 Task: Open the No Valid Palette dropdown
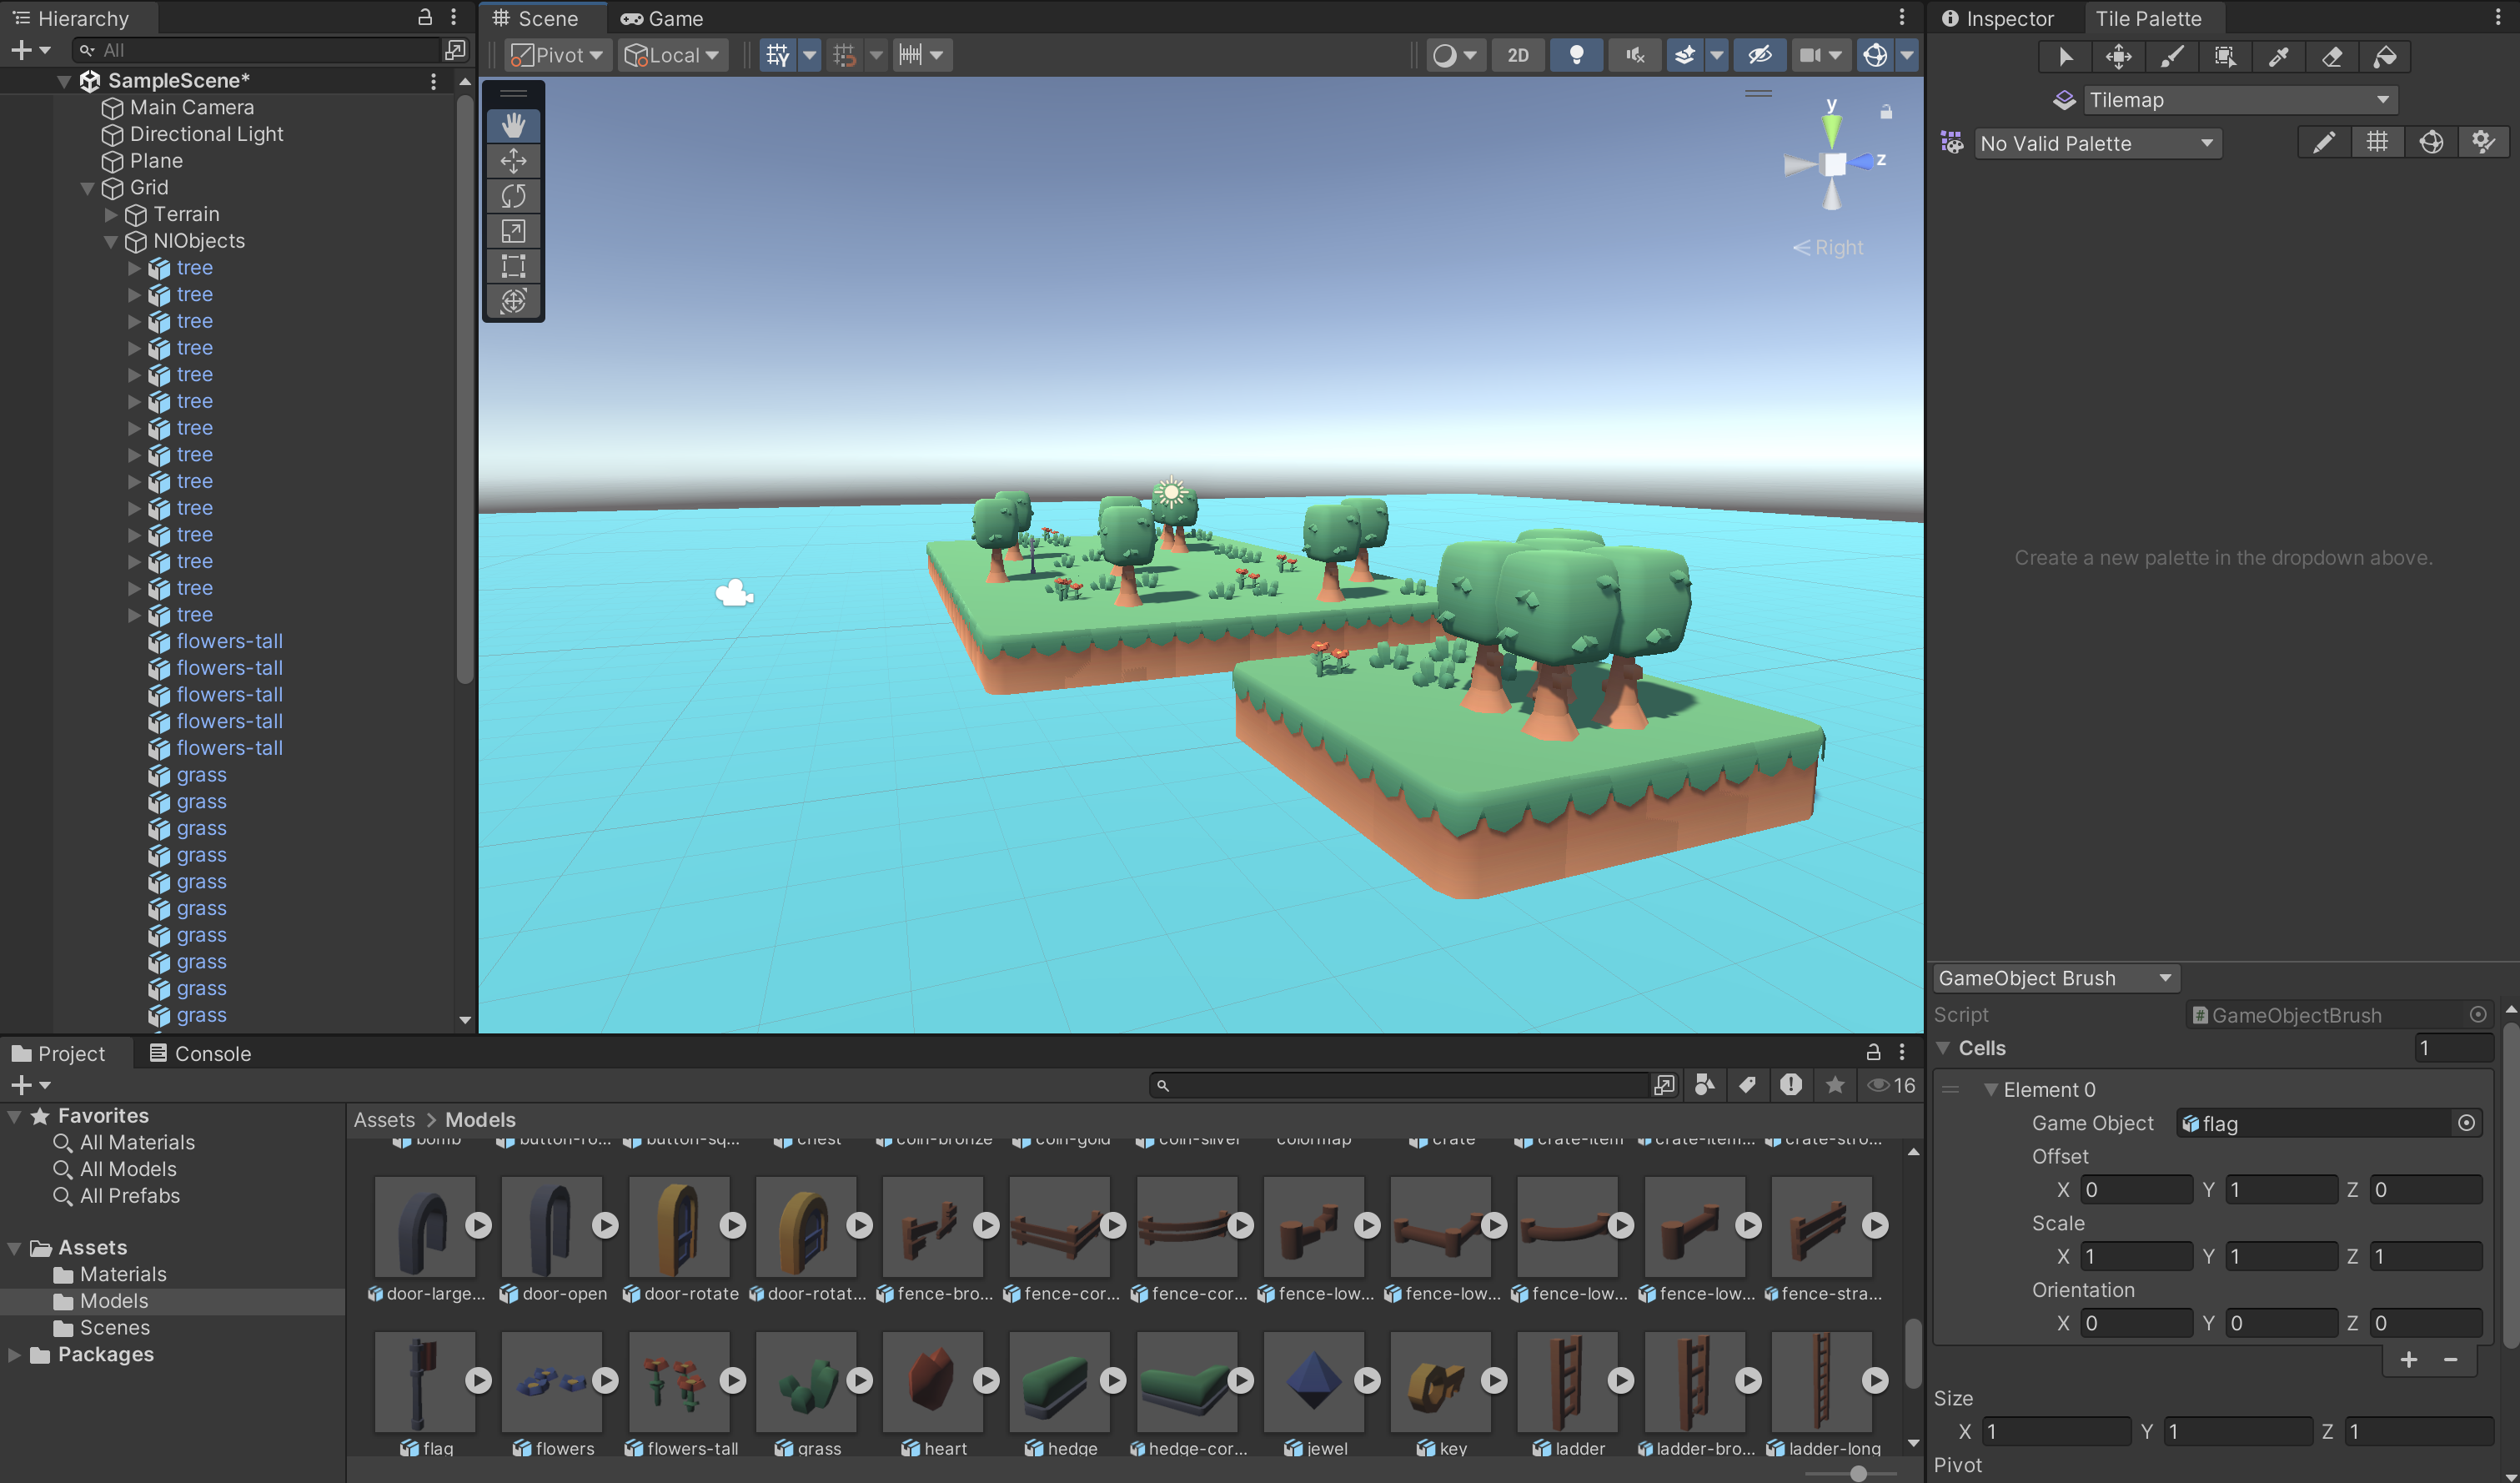point(2097,143)
